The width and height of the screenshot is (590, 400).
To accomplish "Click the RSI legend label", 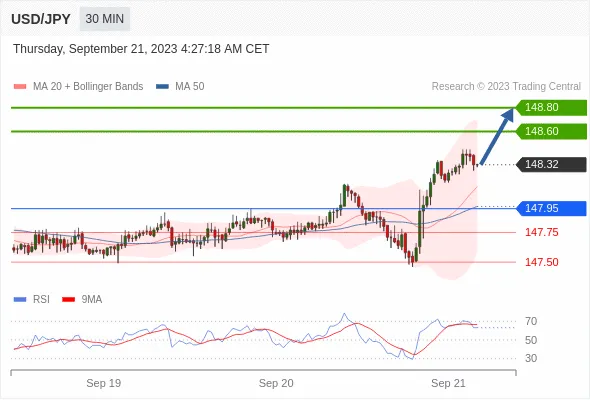I will pyautogui.click(x=41, y=300).
